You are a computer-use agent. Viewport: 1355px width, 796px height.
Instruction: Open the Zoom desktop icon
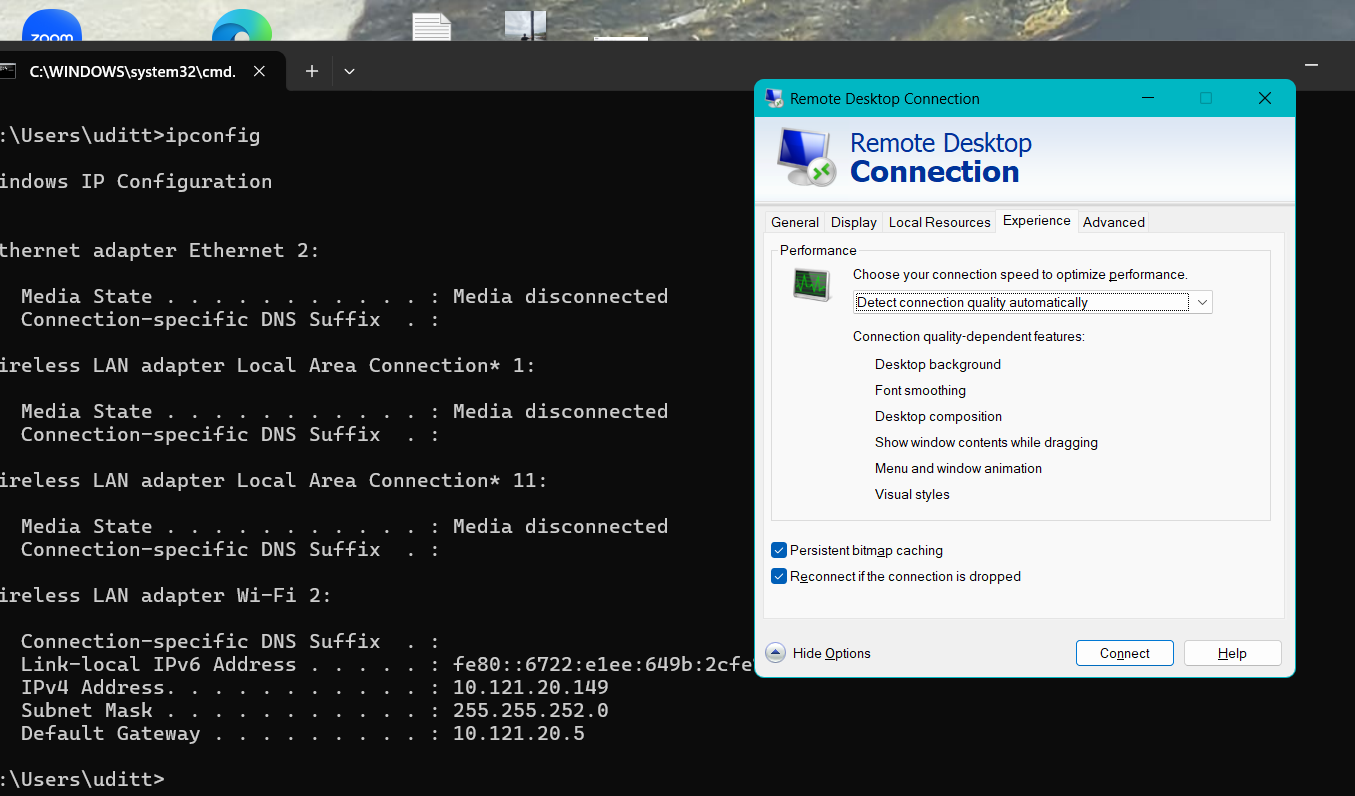[52, 25]
